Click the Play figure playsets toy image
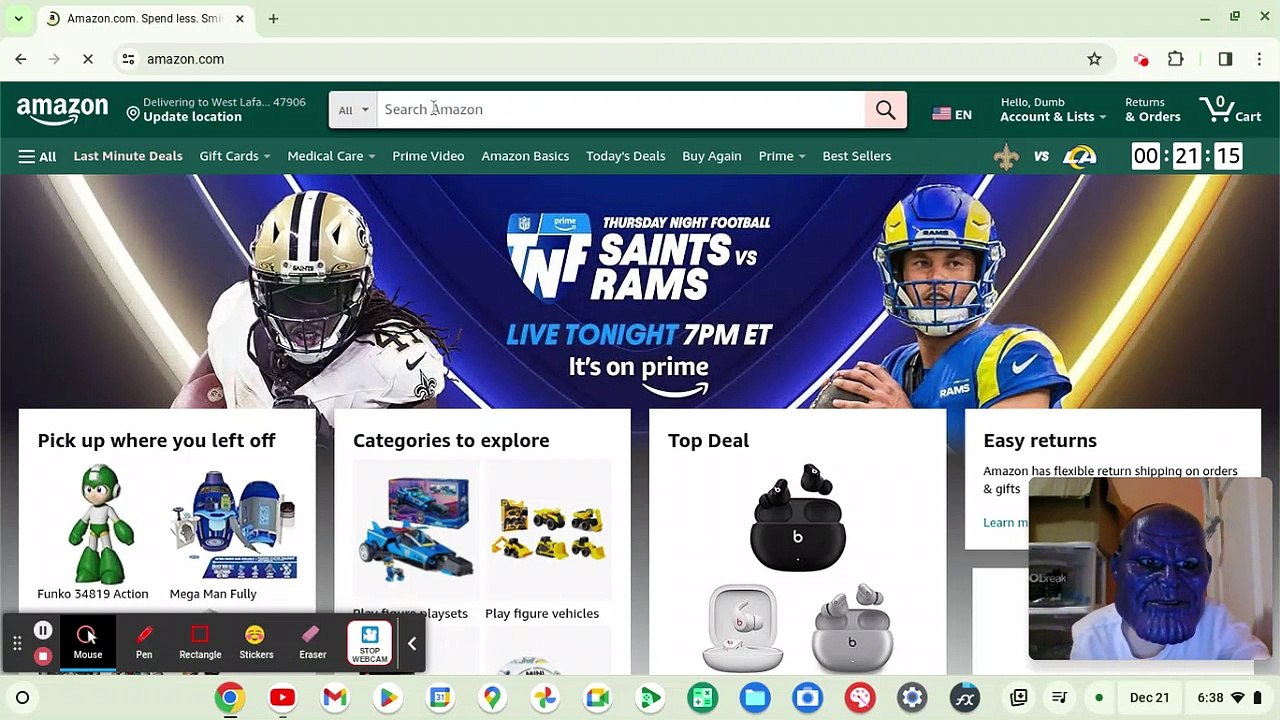The width and height of the screenshot is (1280, 720). [417, 530]
